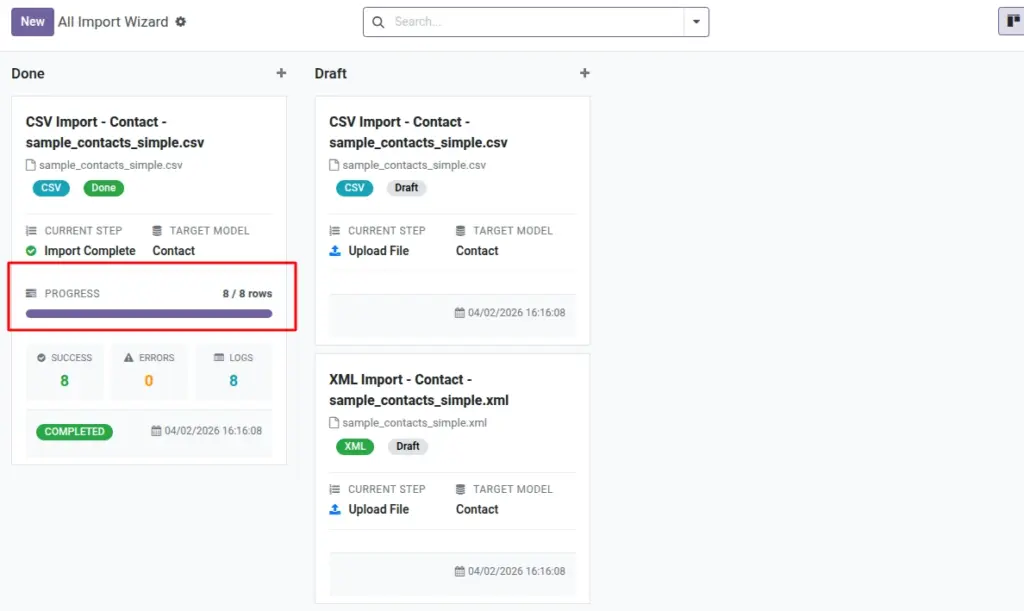The image size is (1024, 611).
Task: Click the New button
Action: (33, 22)
